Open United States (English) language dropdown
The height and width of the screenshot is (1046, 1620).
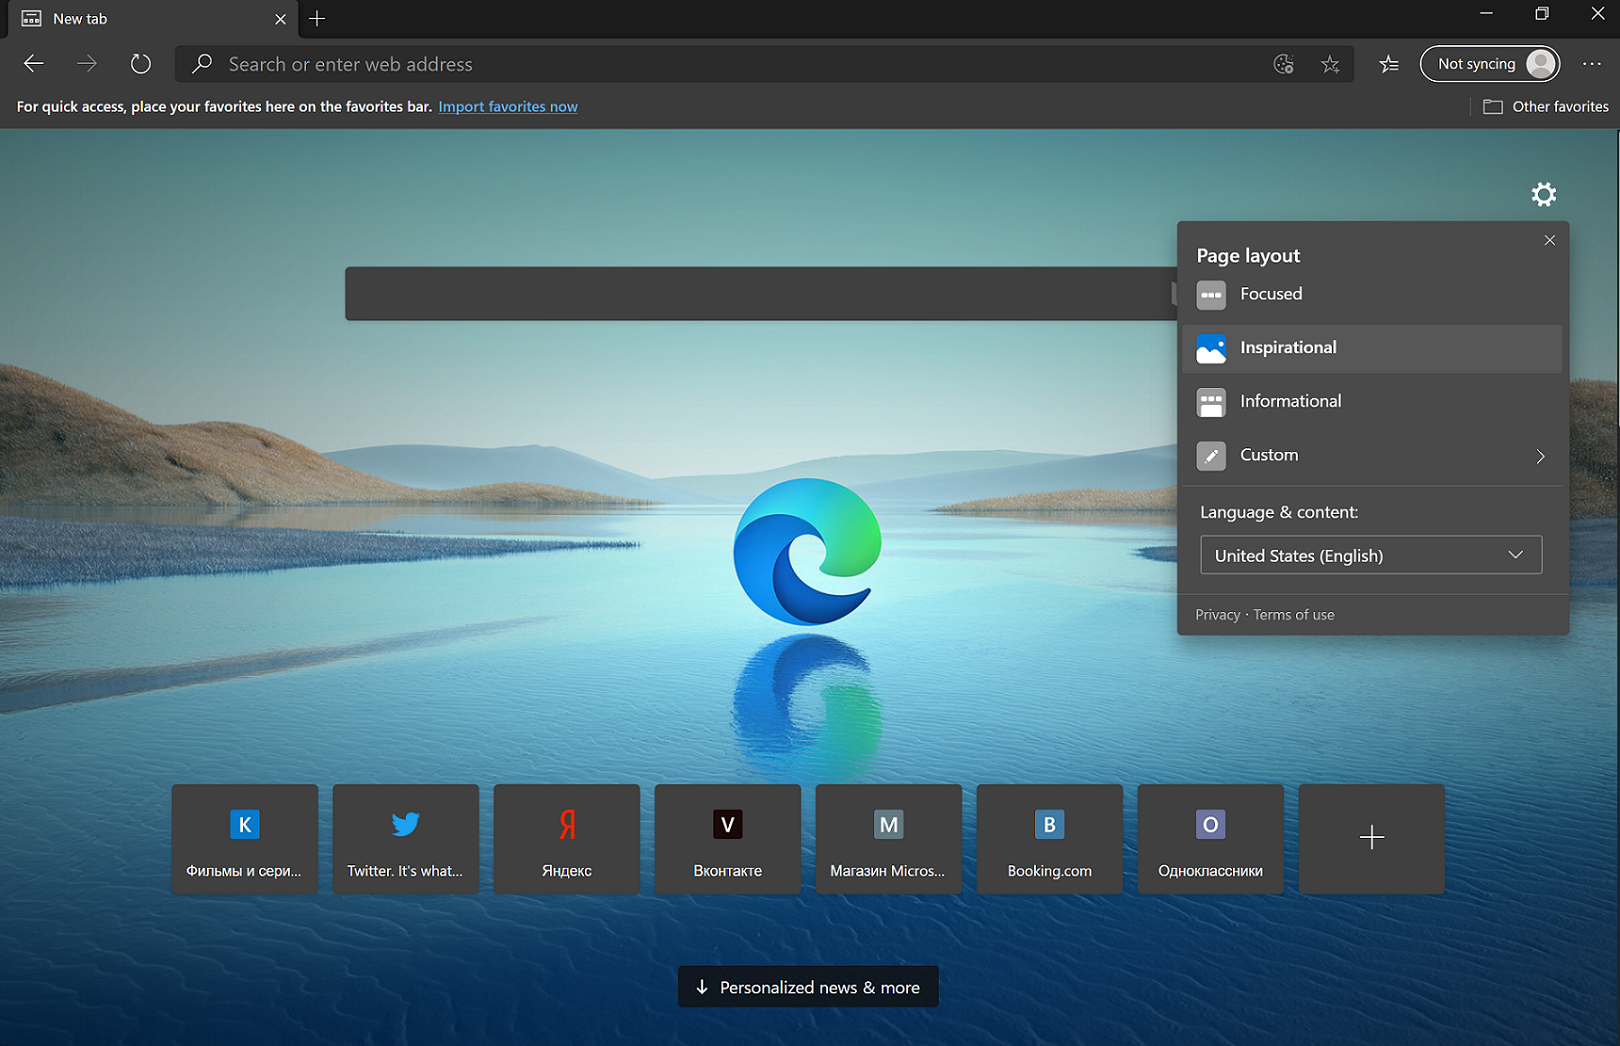[1371, 555]
